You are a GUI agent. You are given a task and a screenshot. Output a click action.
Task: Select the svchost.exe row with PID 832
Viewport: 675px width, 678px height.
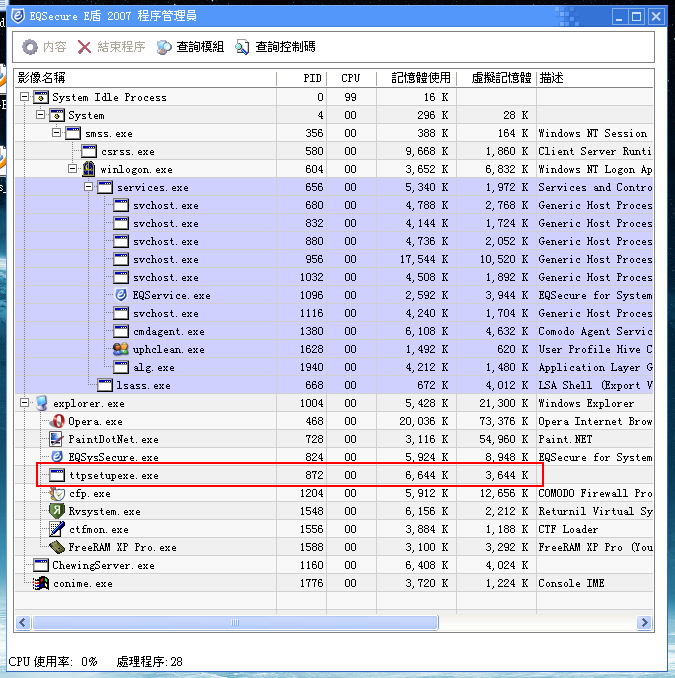[334, 223]
